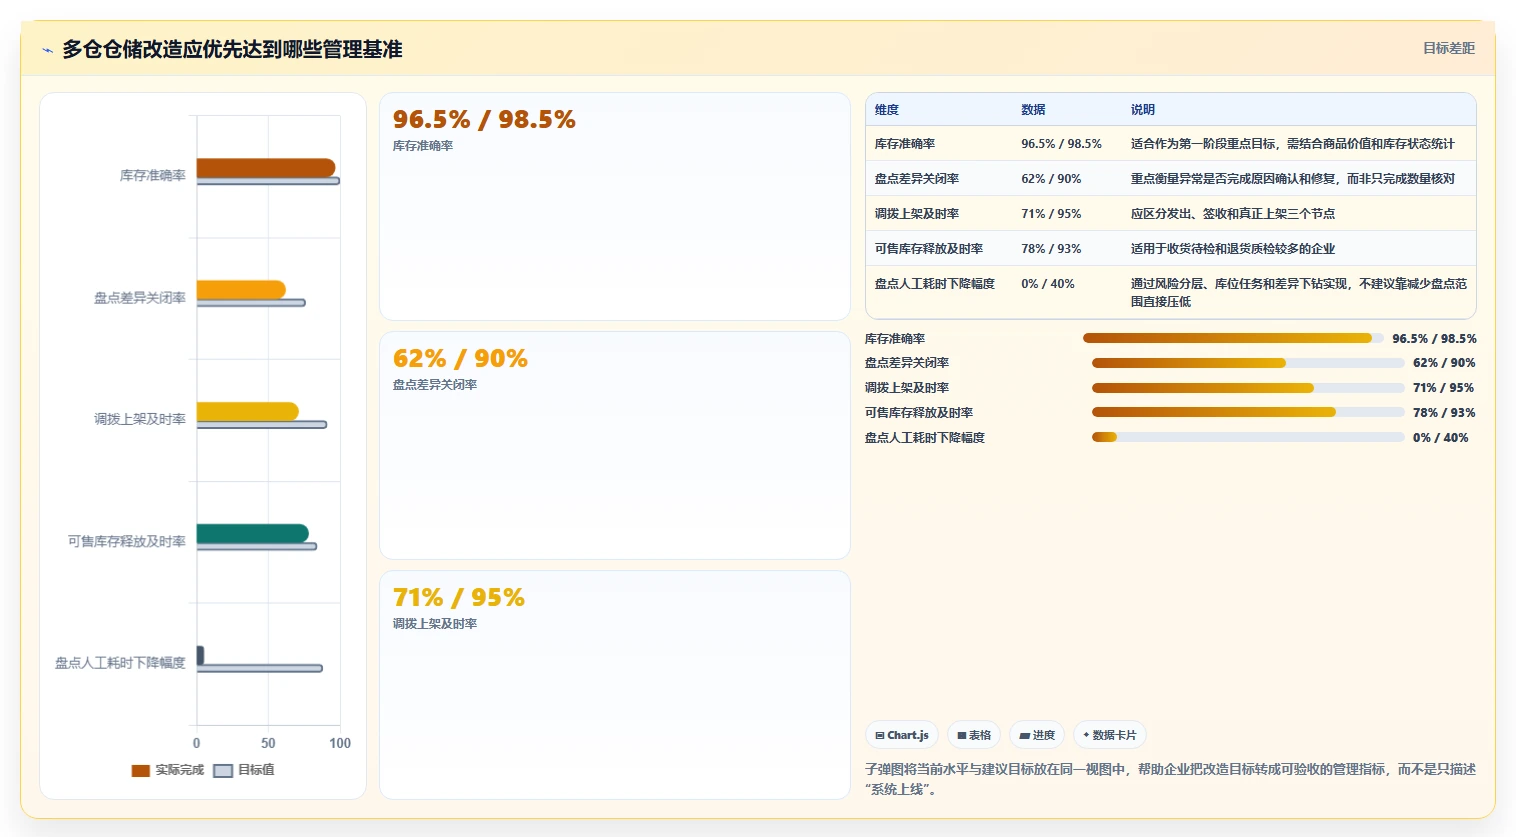The height and width of the screenshot is (837, 1516).
Task: Select the 进度 tag chip
Action: tap(1037, 735)
